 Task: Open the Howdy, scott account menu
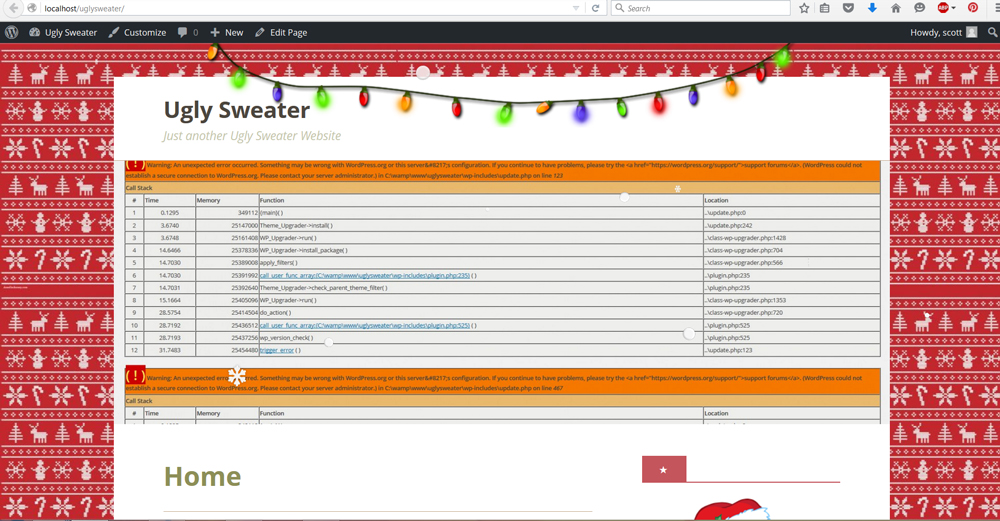coord(943,32)
